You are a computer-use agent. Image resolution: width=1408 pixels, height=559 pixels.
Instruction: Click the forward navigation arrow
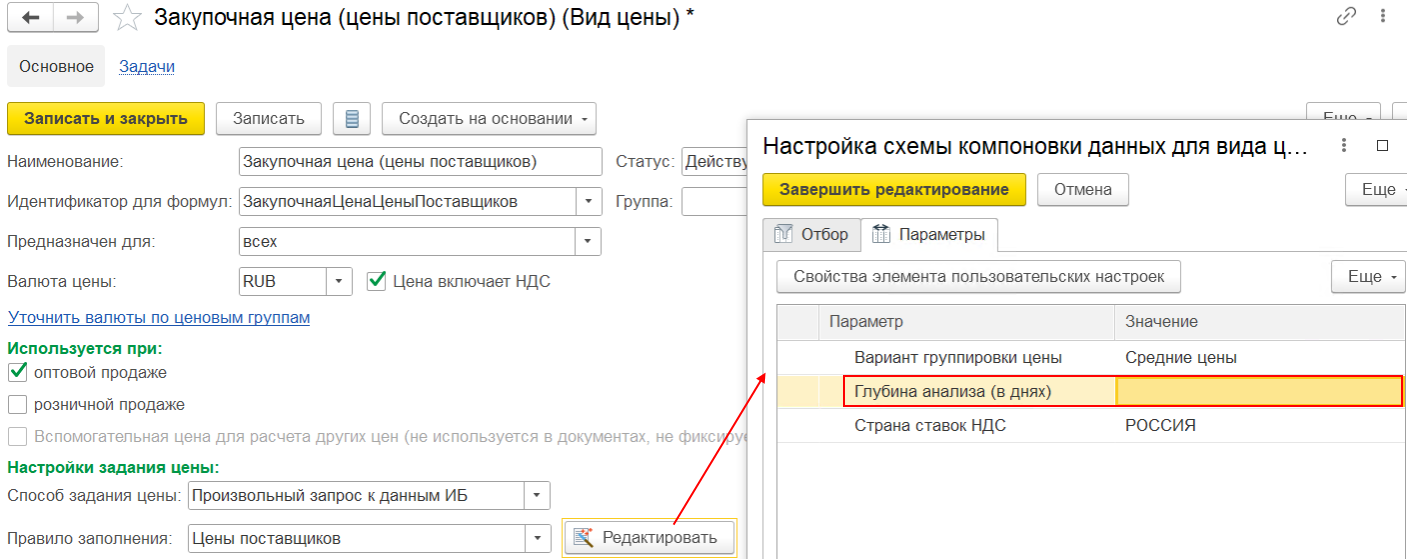(75, 17)
